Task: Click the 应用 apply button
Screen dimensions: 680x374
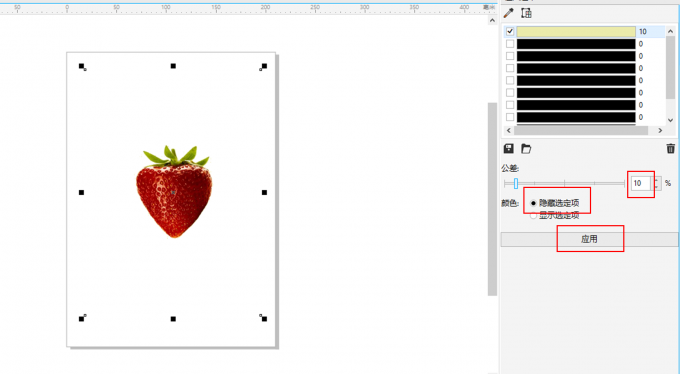Action: pos(589,239)
